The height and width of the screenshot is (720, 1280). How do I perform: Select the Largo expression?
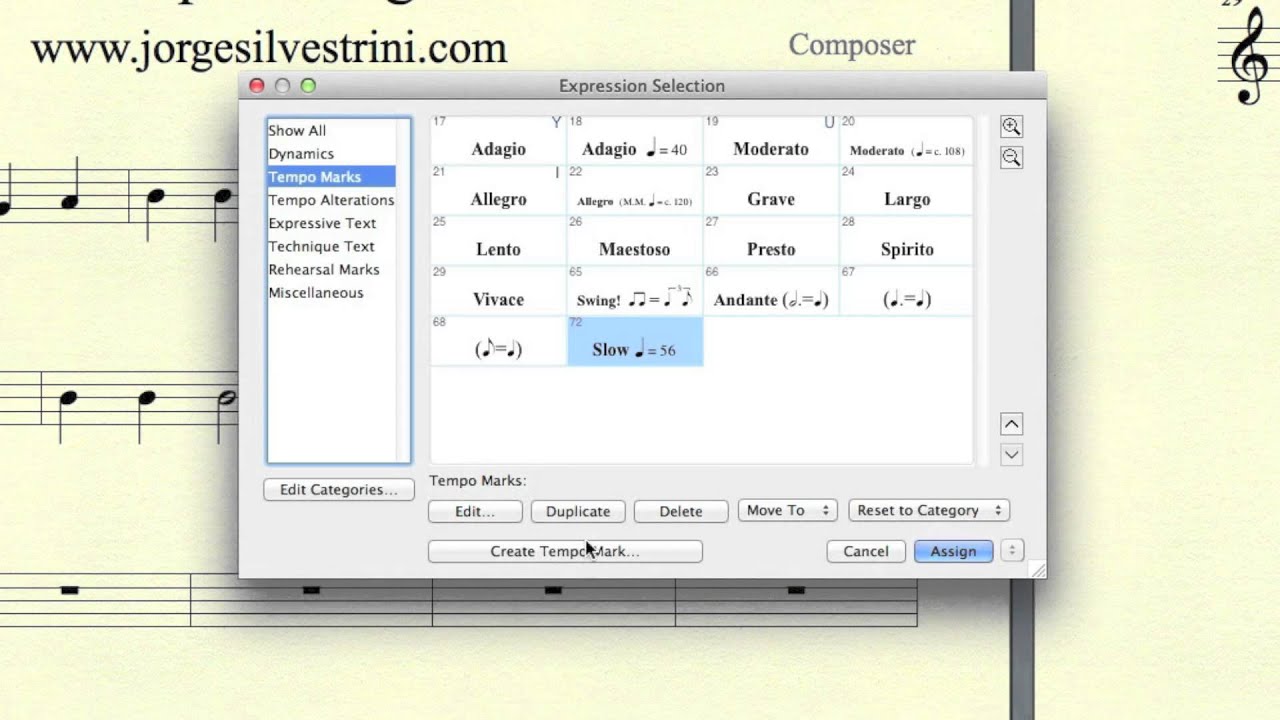[x=906, y=190]
